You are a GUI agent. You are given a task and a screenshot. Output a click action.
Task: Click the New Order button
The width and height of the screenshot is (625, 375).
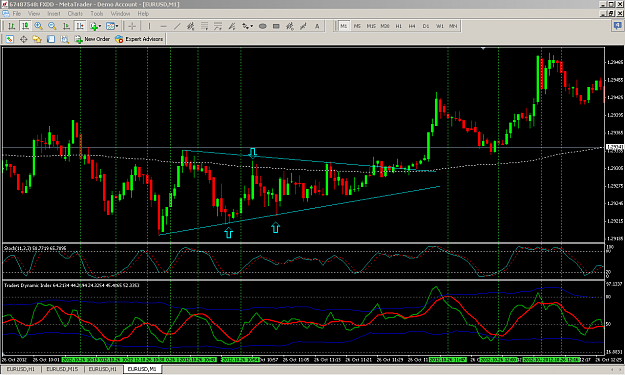92,39
